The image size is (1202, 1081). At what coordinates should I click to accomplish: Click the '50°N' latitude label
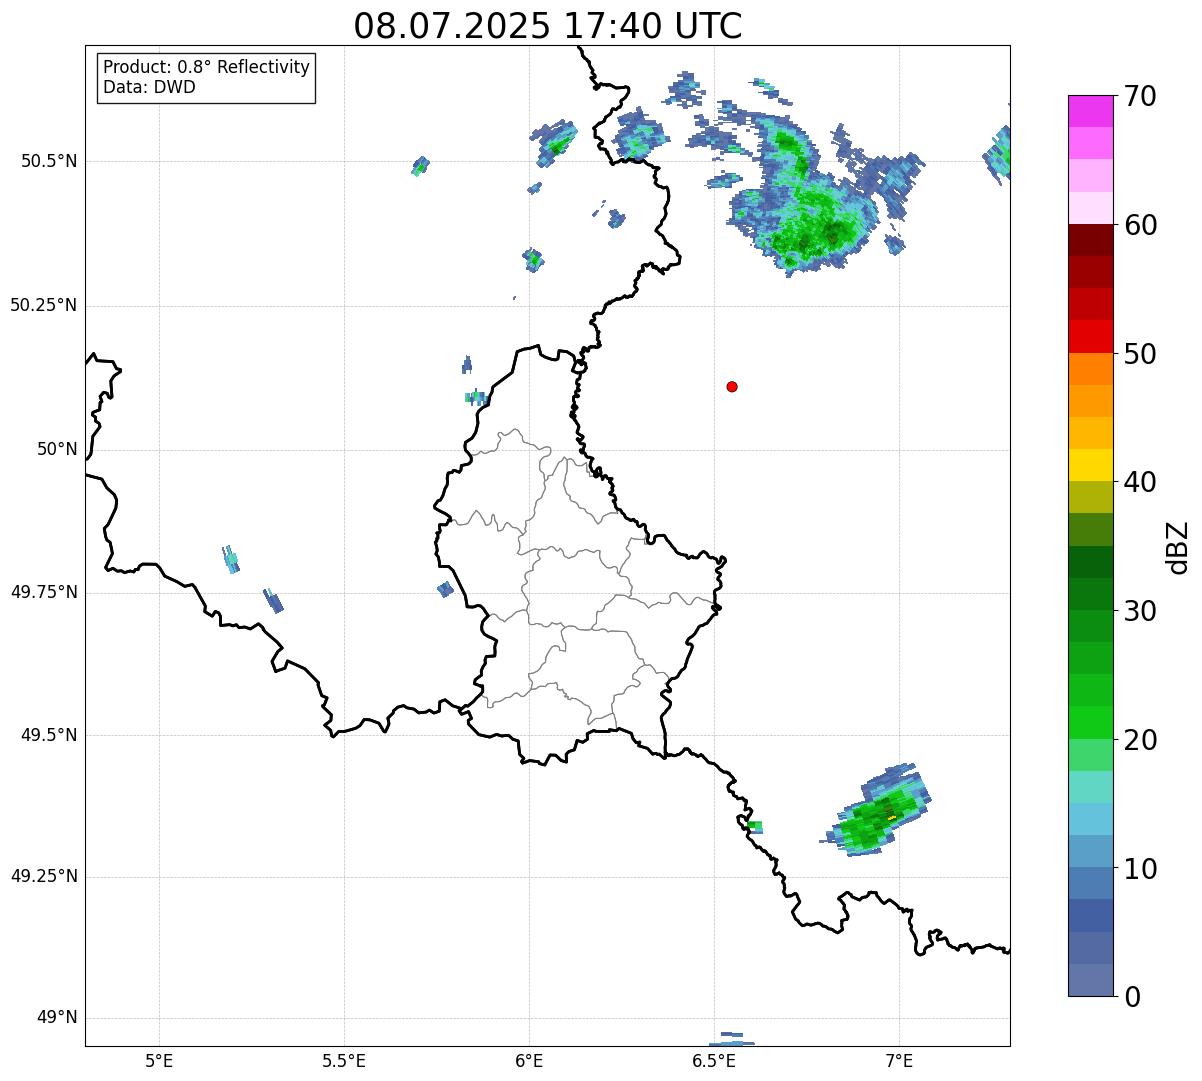pos(57,450)
